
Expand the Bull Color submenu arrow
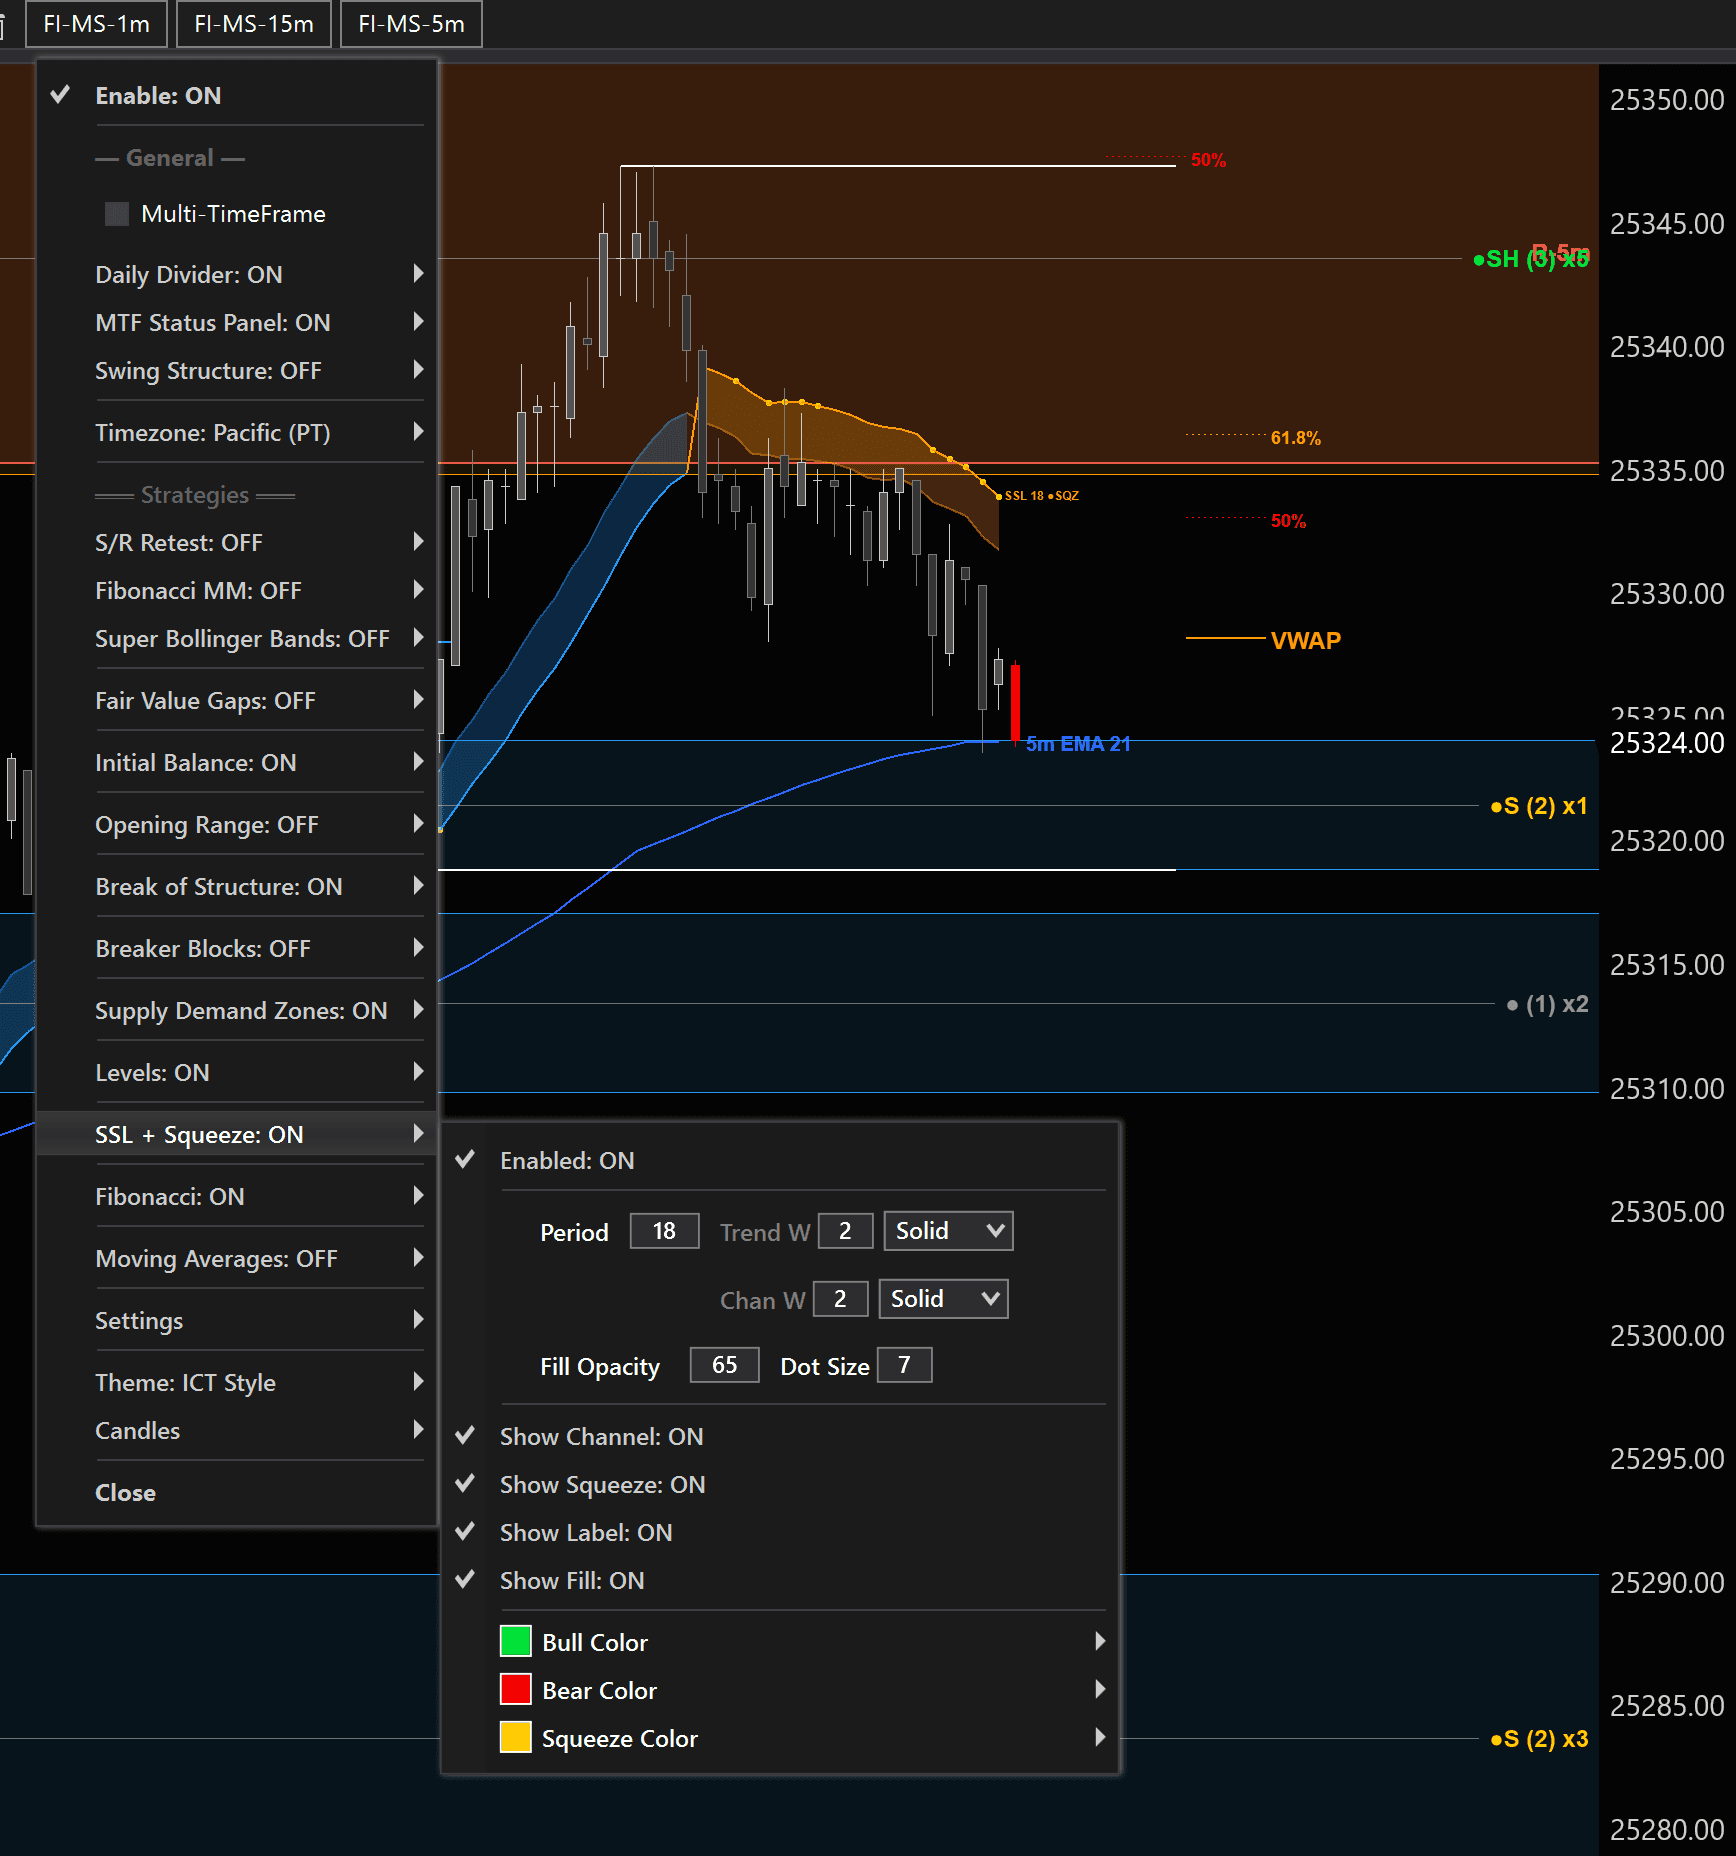(1099, 1642)
